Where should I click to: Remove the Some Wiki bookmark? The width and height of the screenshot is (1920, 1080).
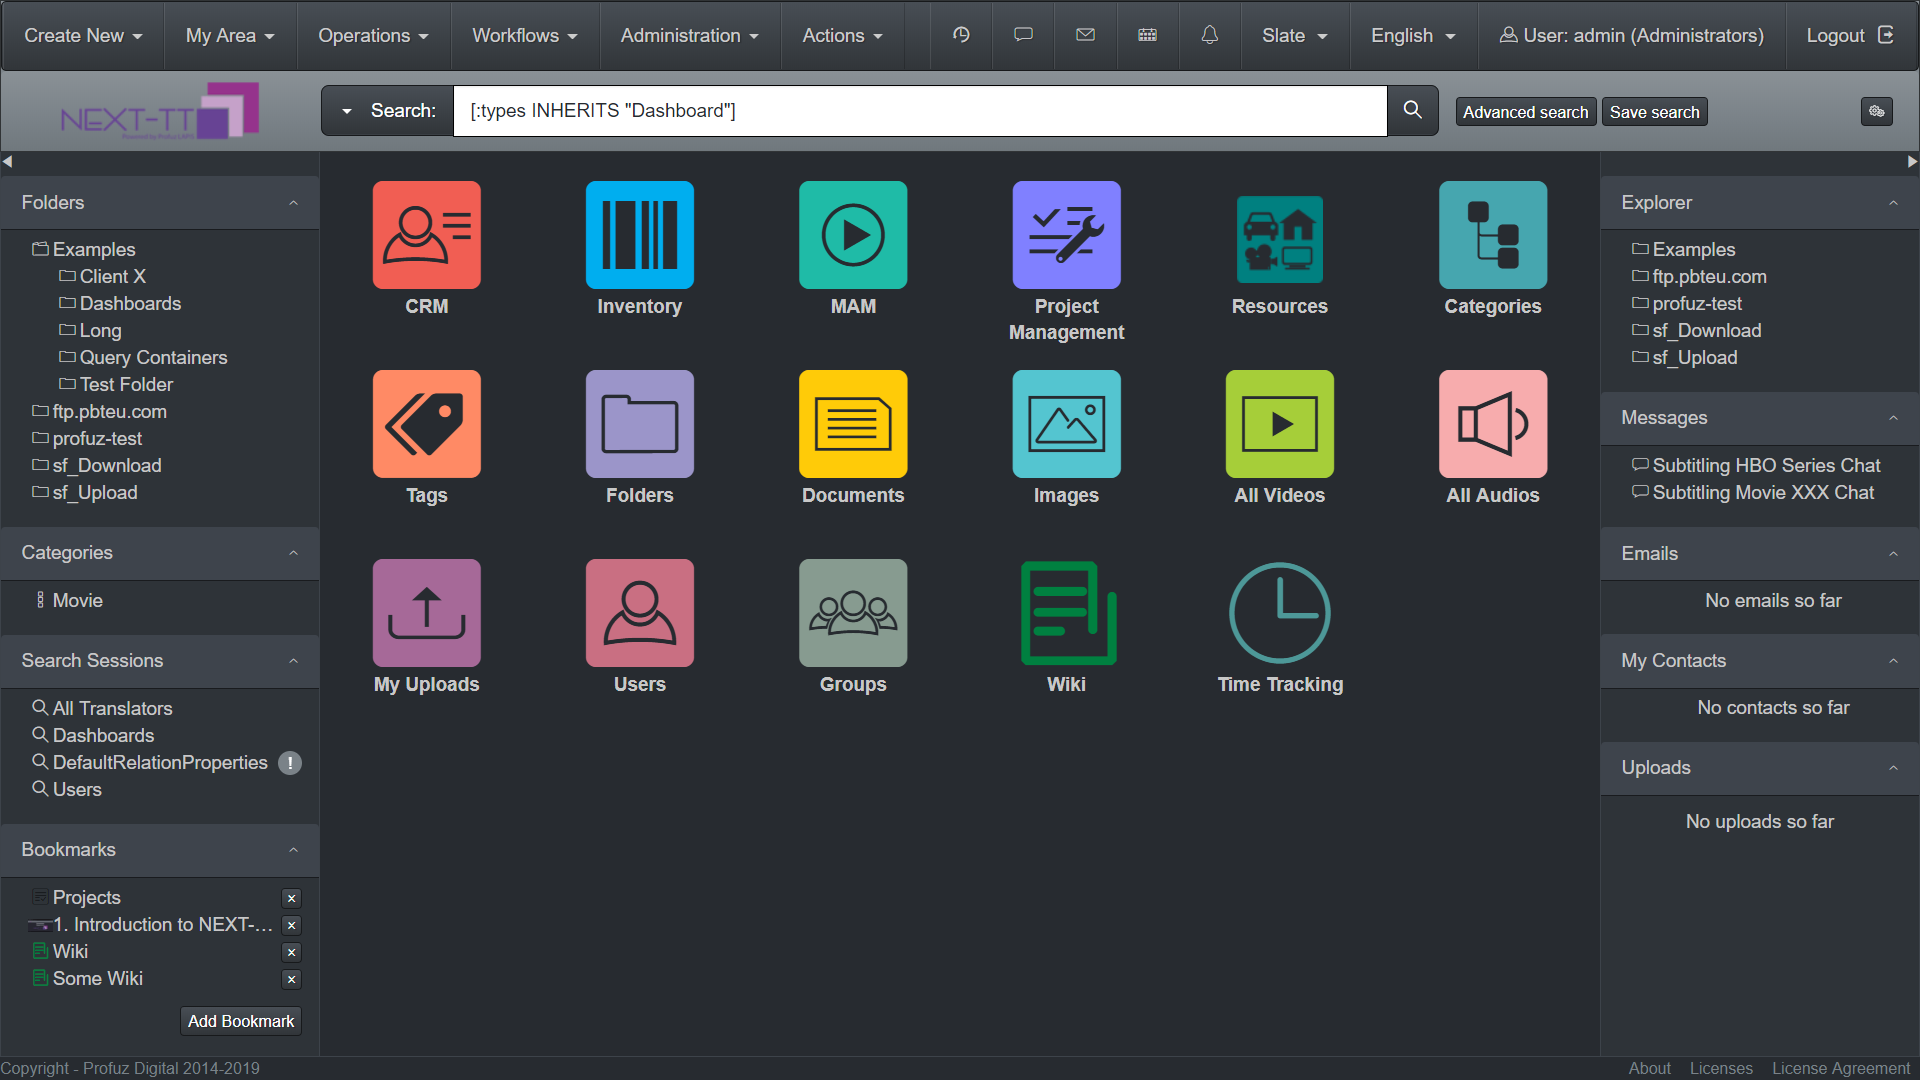pyautogui.click(x=292, y=979)
